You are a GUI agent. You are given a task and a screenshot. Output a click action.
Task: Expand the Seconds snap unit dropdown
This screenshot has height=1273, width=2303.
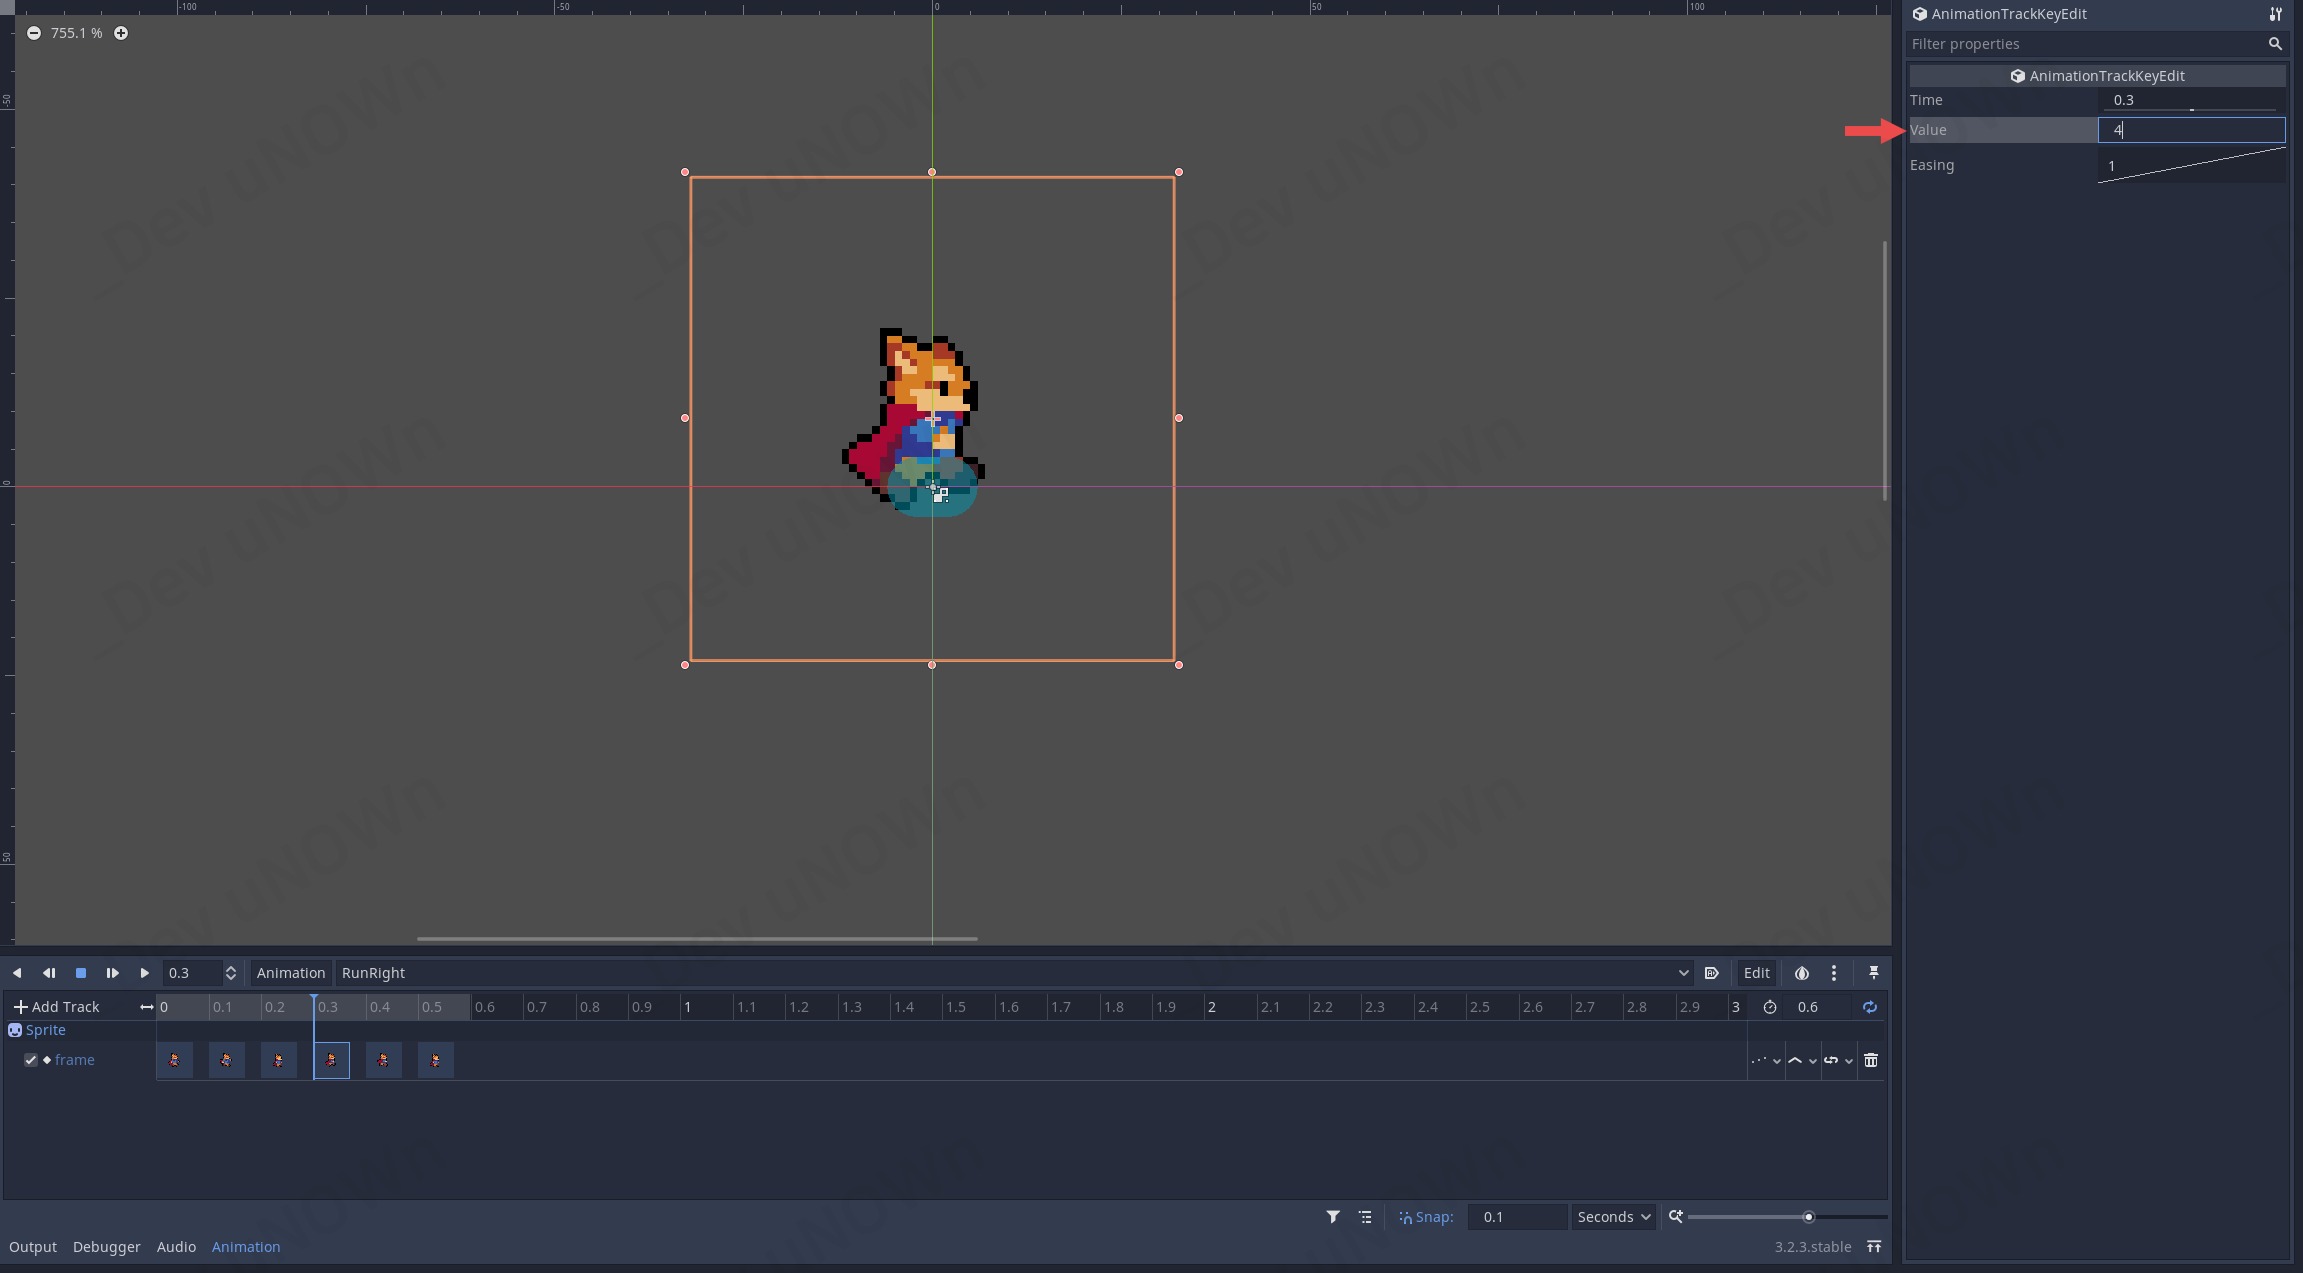(1613, 1217)
